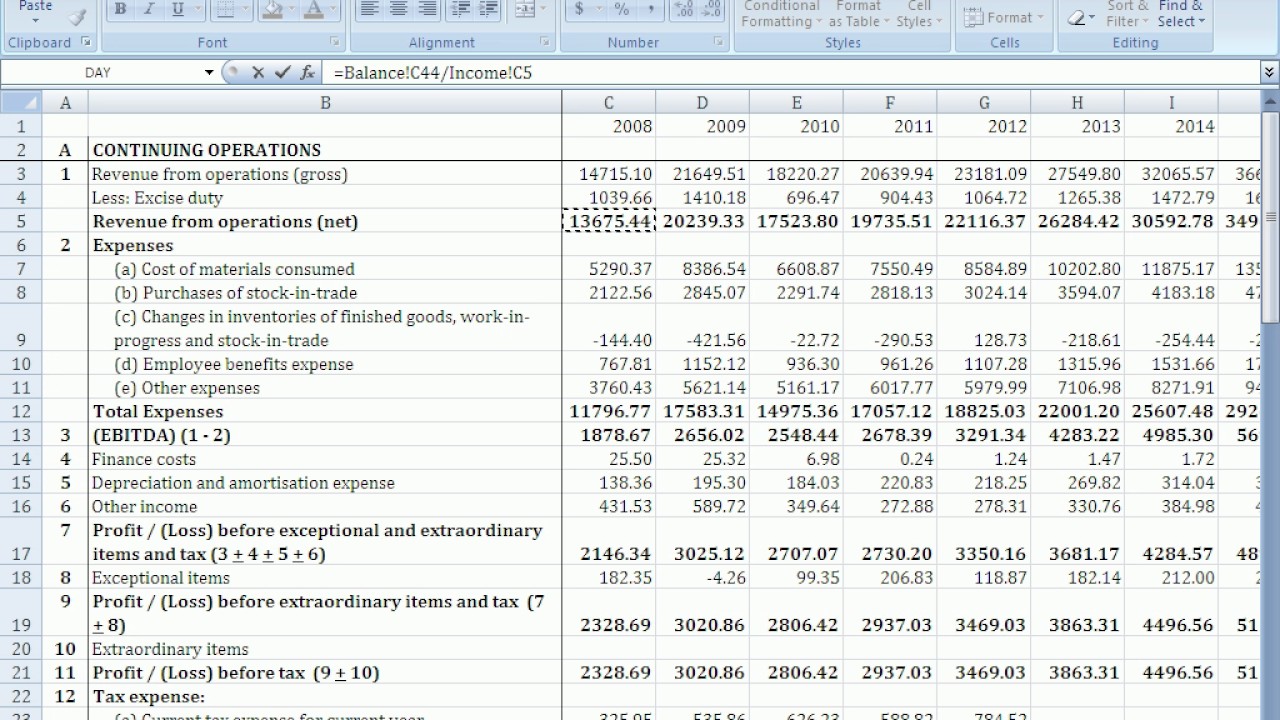The image size is (1280, 720).
Task: Expand the formula bar
Action: click(1269, 72)
